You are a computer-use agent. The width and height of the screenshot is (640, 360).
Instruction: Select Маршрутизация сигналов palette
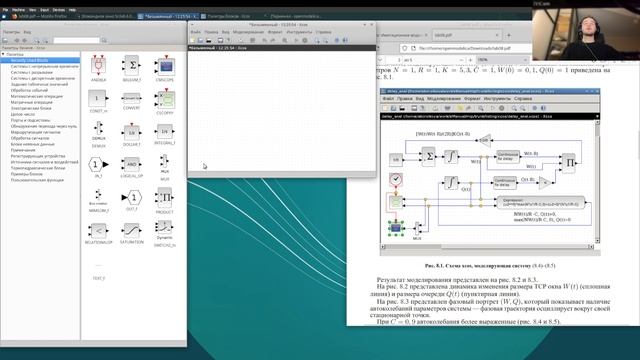pyautogui.click(x=36, y=132)
